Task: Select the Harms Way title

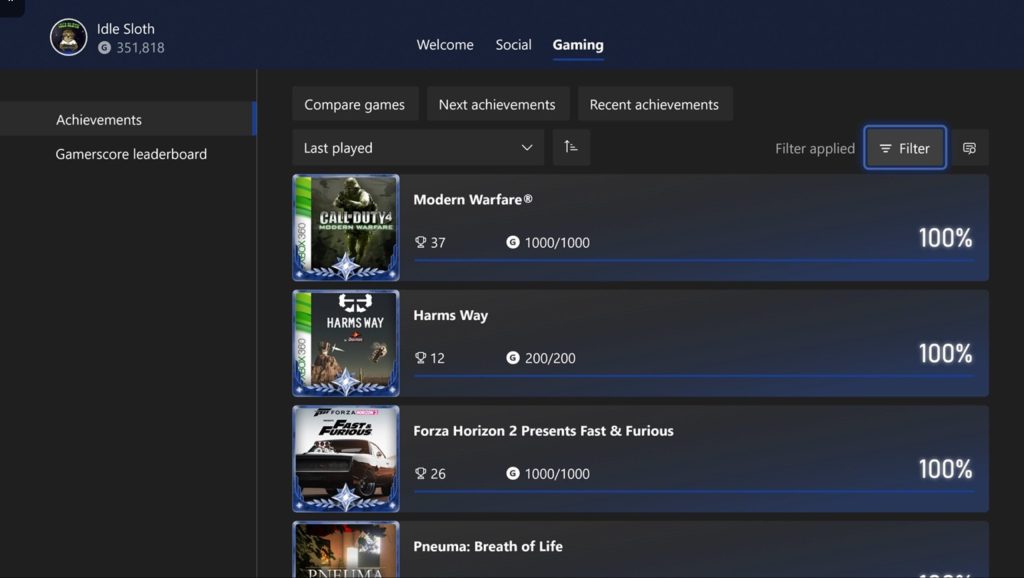Action: [451, 315]
